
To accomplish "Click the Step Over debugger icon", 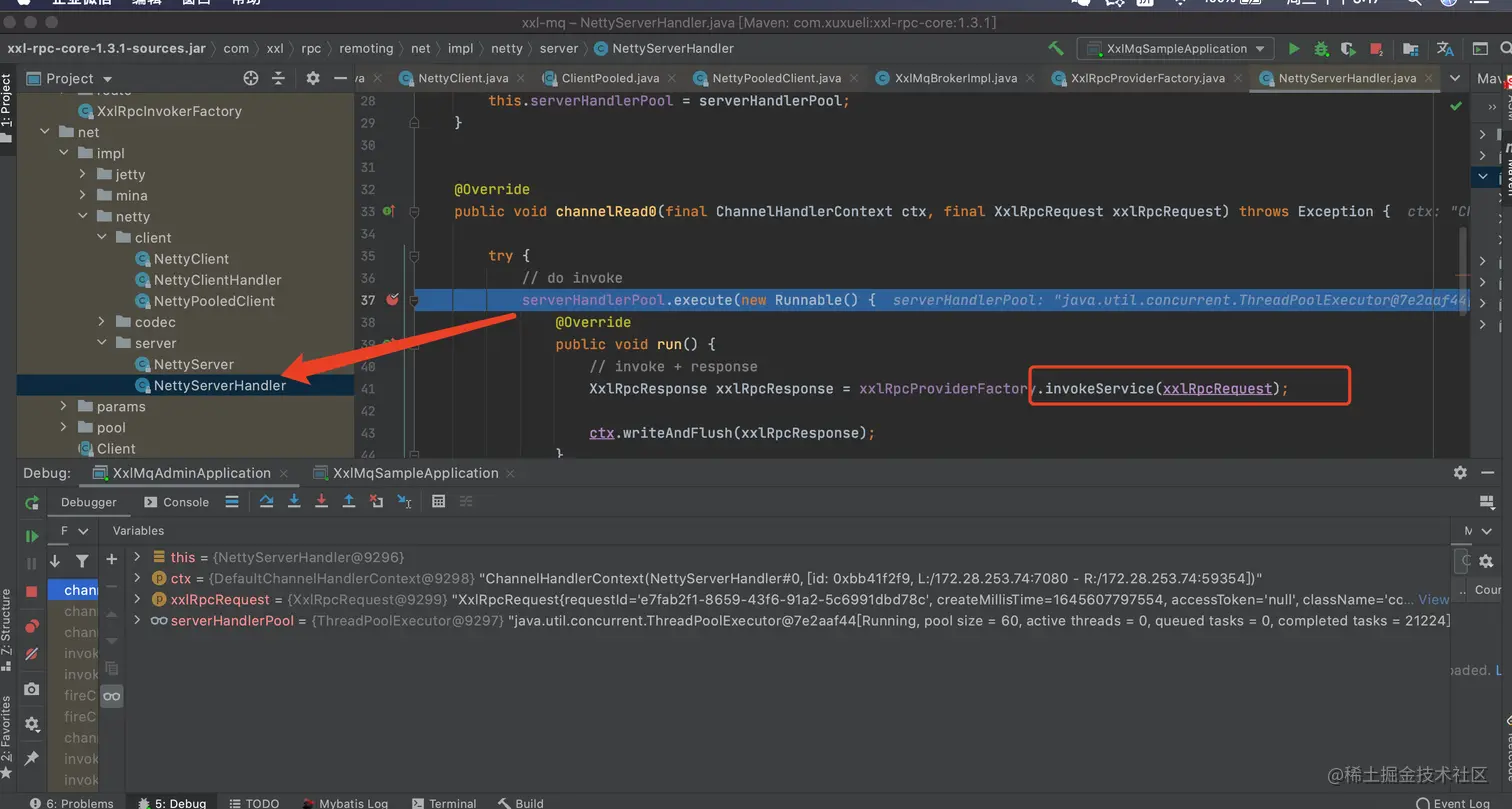I will [267, 502].
